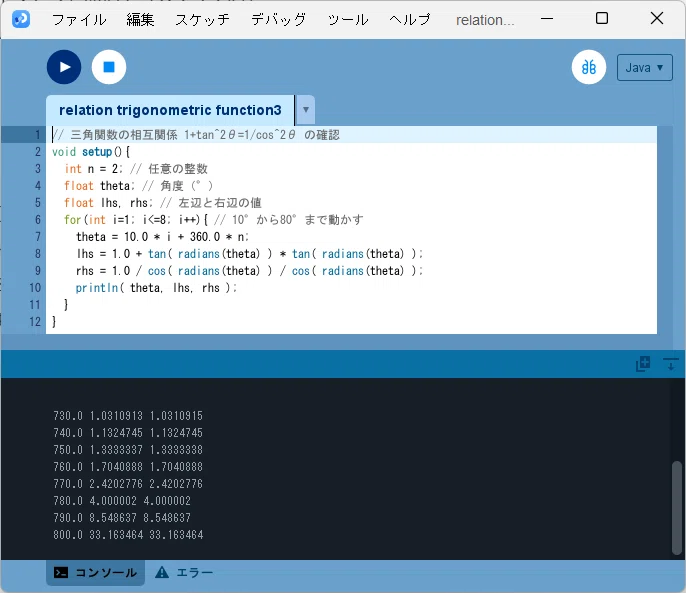Viewport: 686px width, 593px height.
Task: Click console row '750.0 1.3333337 1.3333338'
Action: [128, 450]
